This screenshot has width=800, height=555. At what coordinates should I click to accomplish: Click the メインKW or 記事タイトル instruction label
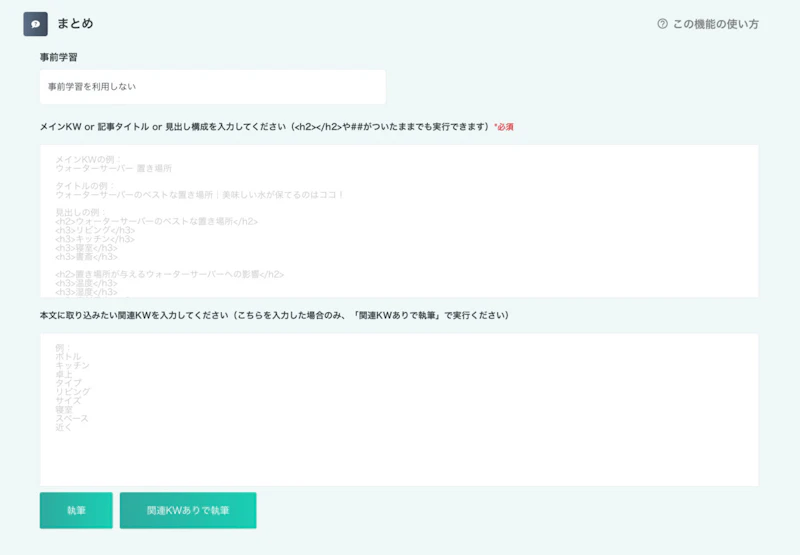(x=265, y=127)
